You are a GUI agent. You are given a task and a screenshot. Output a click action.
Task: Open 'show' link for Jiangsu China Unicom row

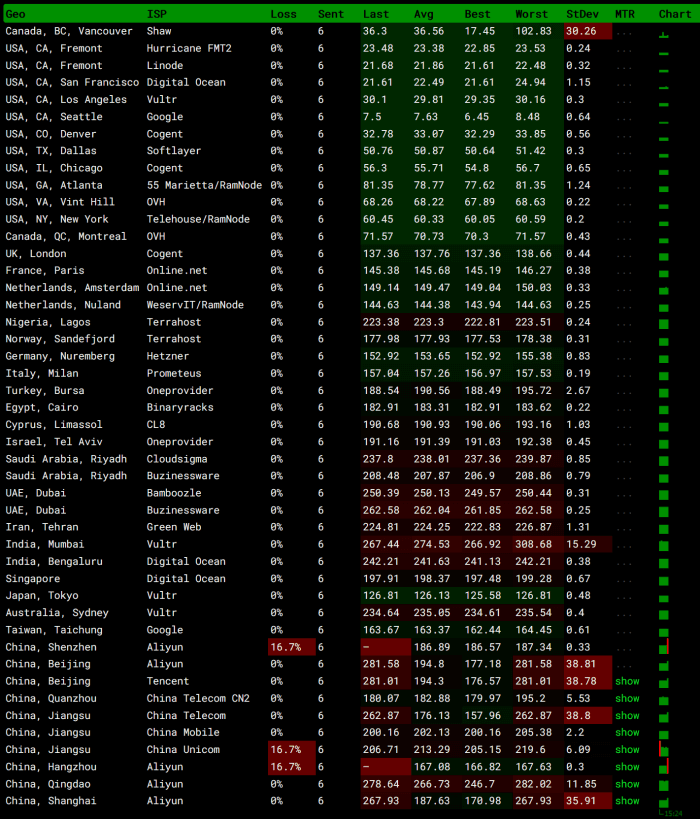627,750
